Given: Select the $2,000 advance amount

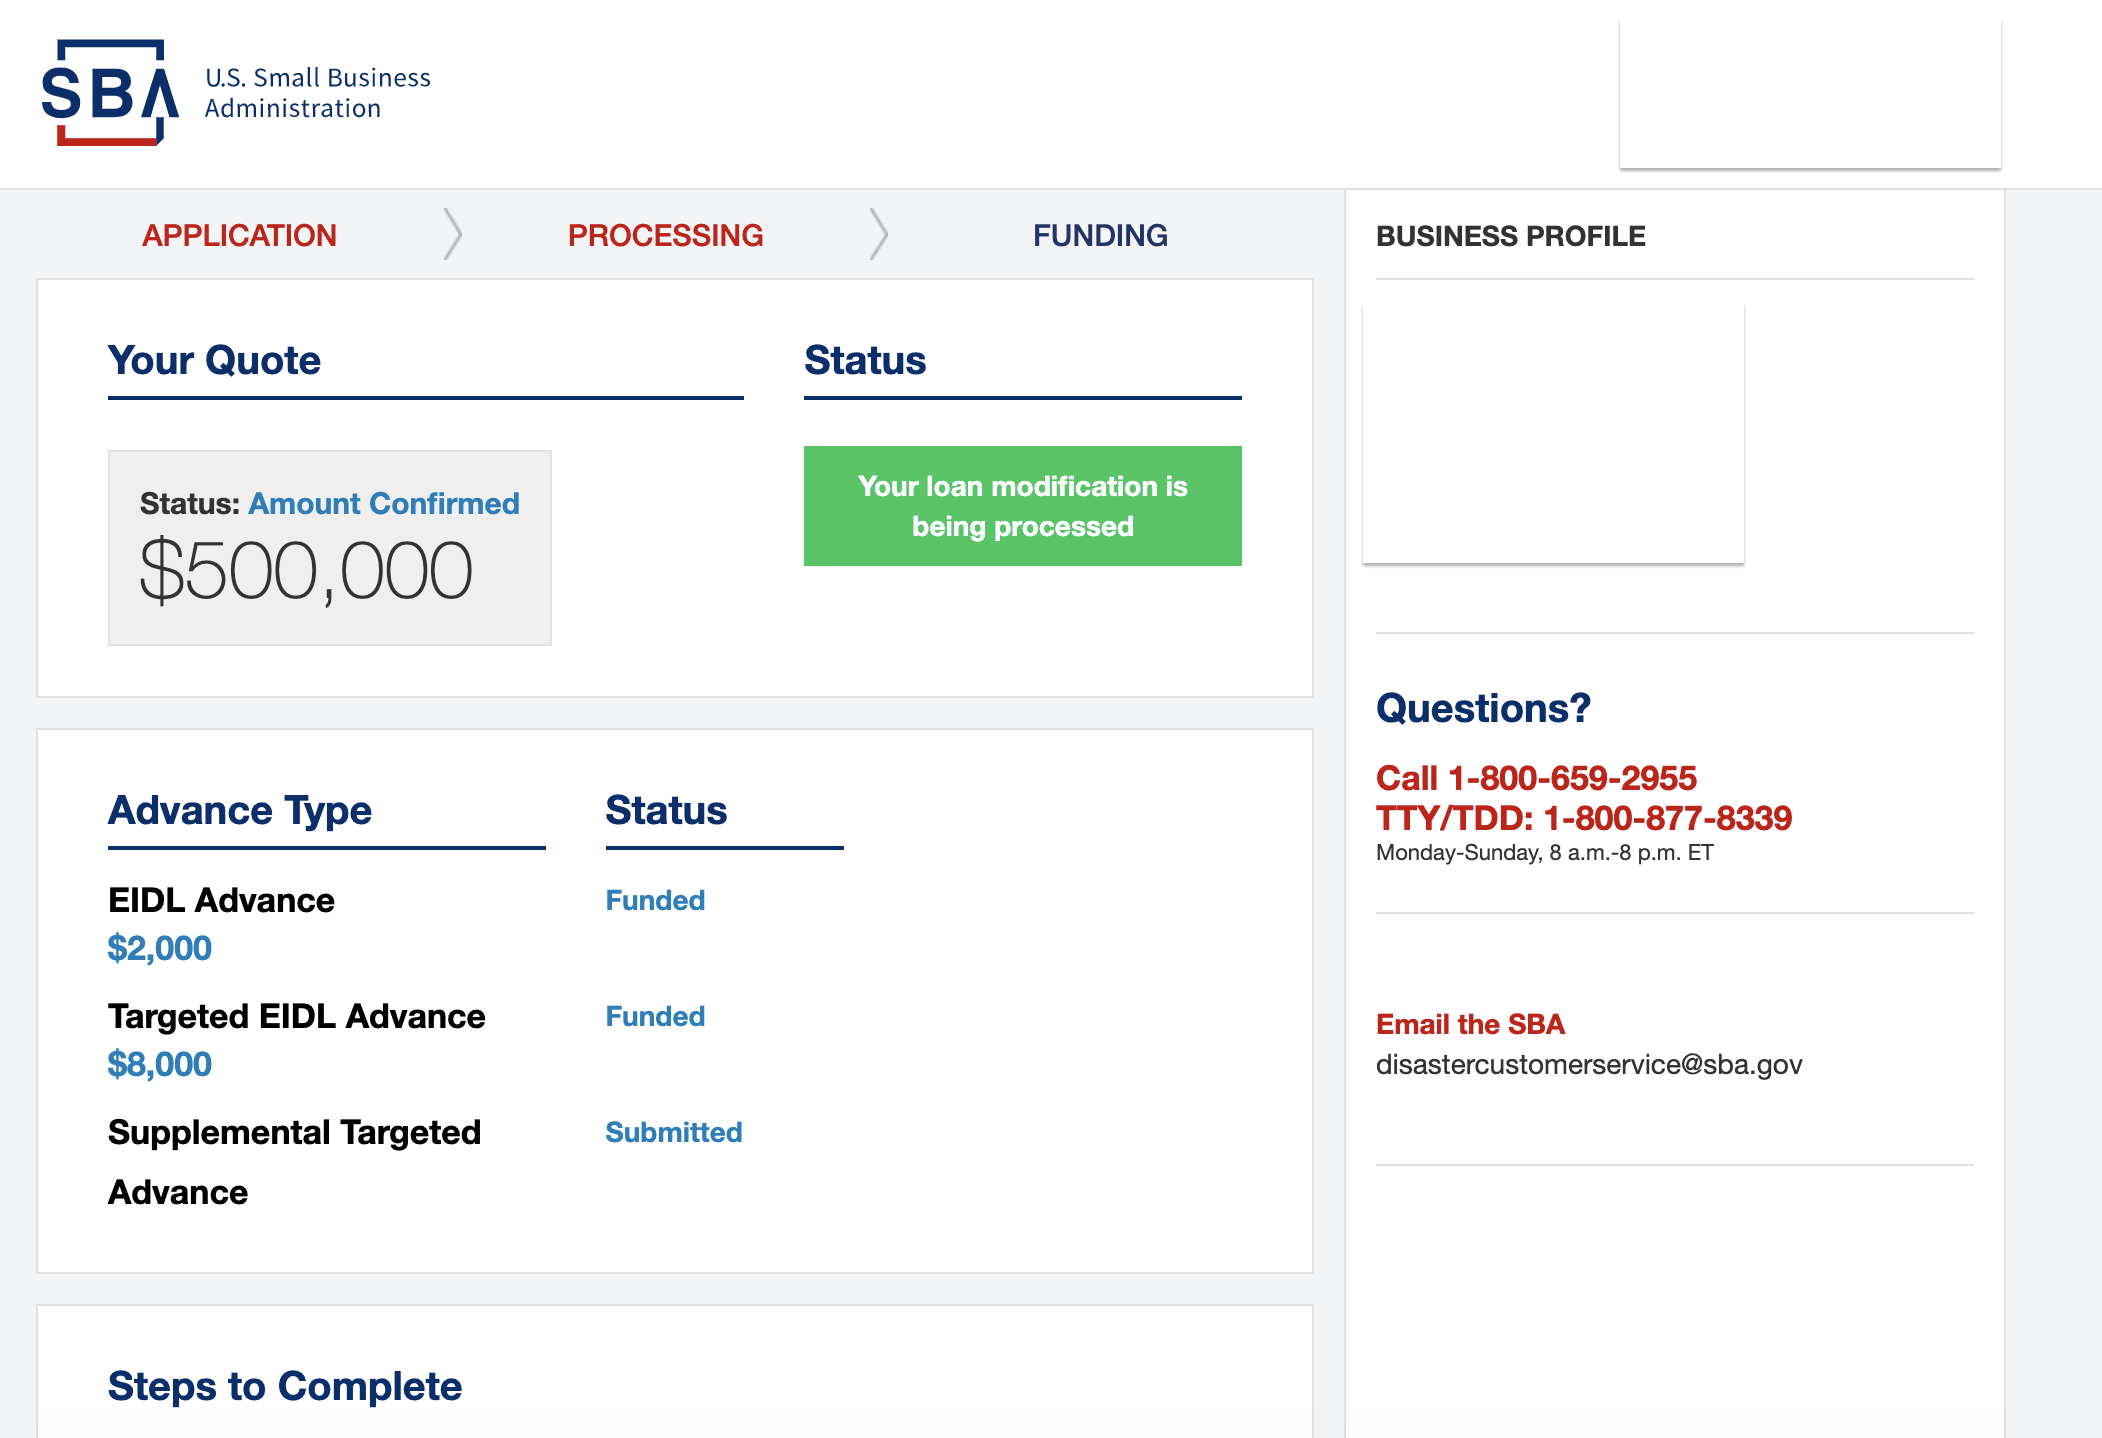Looking at the screenshot, I should pos(160,948).
